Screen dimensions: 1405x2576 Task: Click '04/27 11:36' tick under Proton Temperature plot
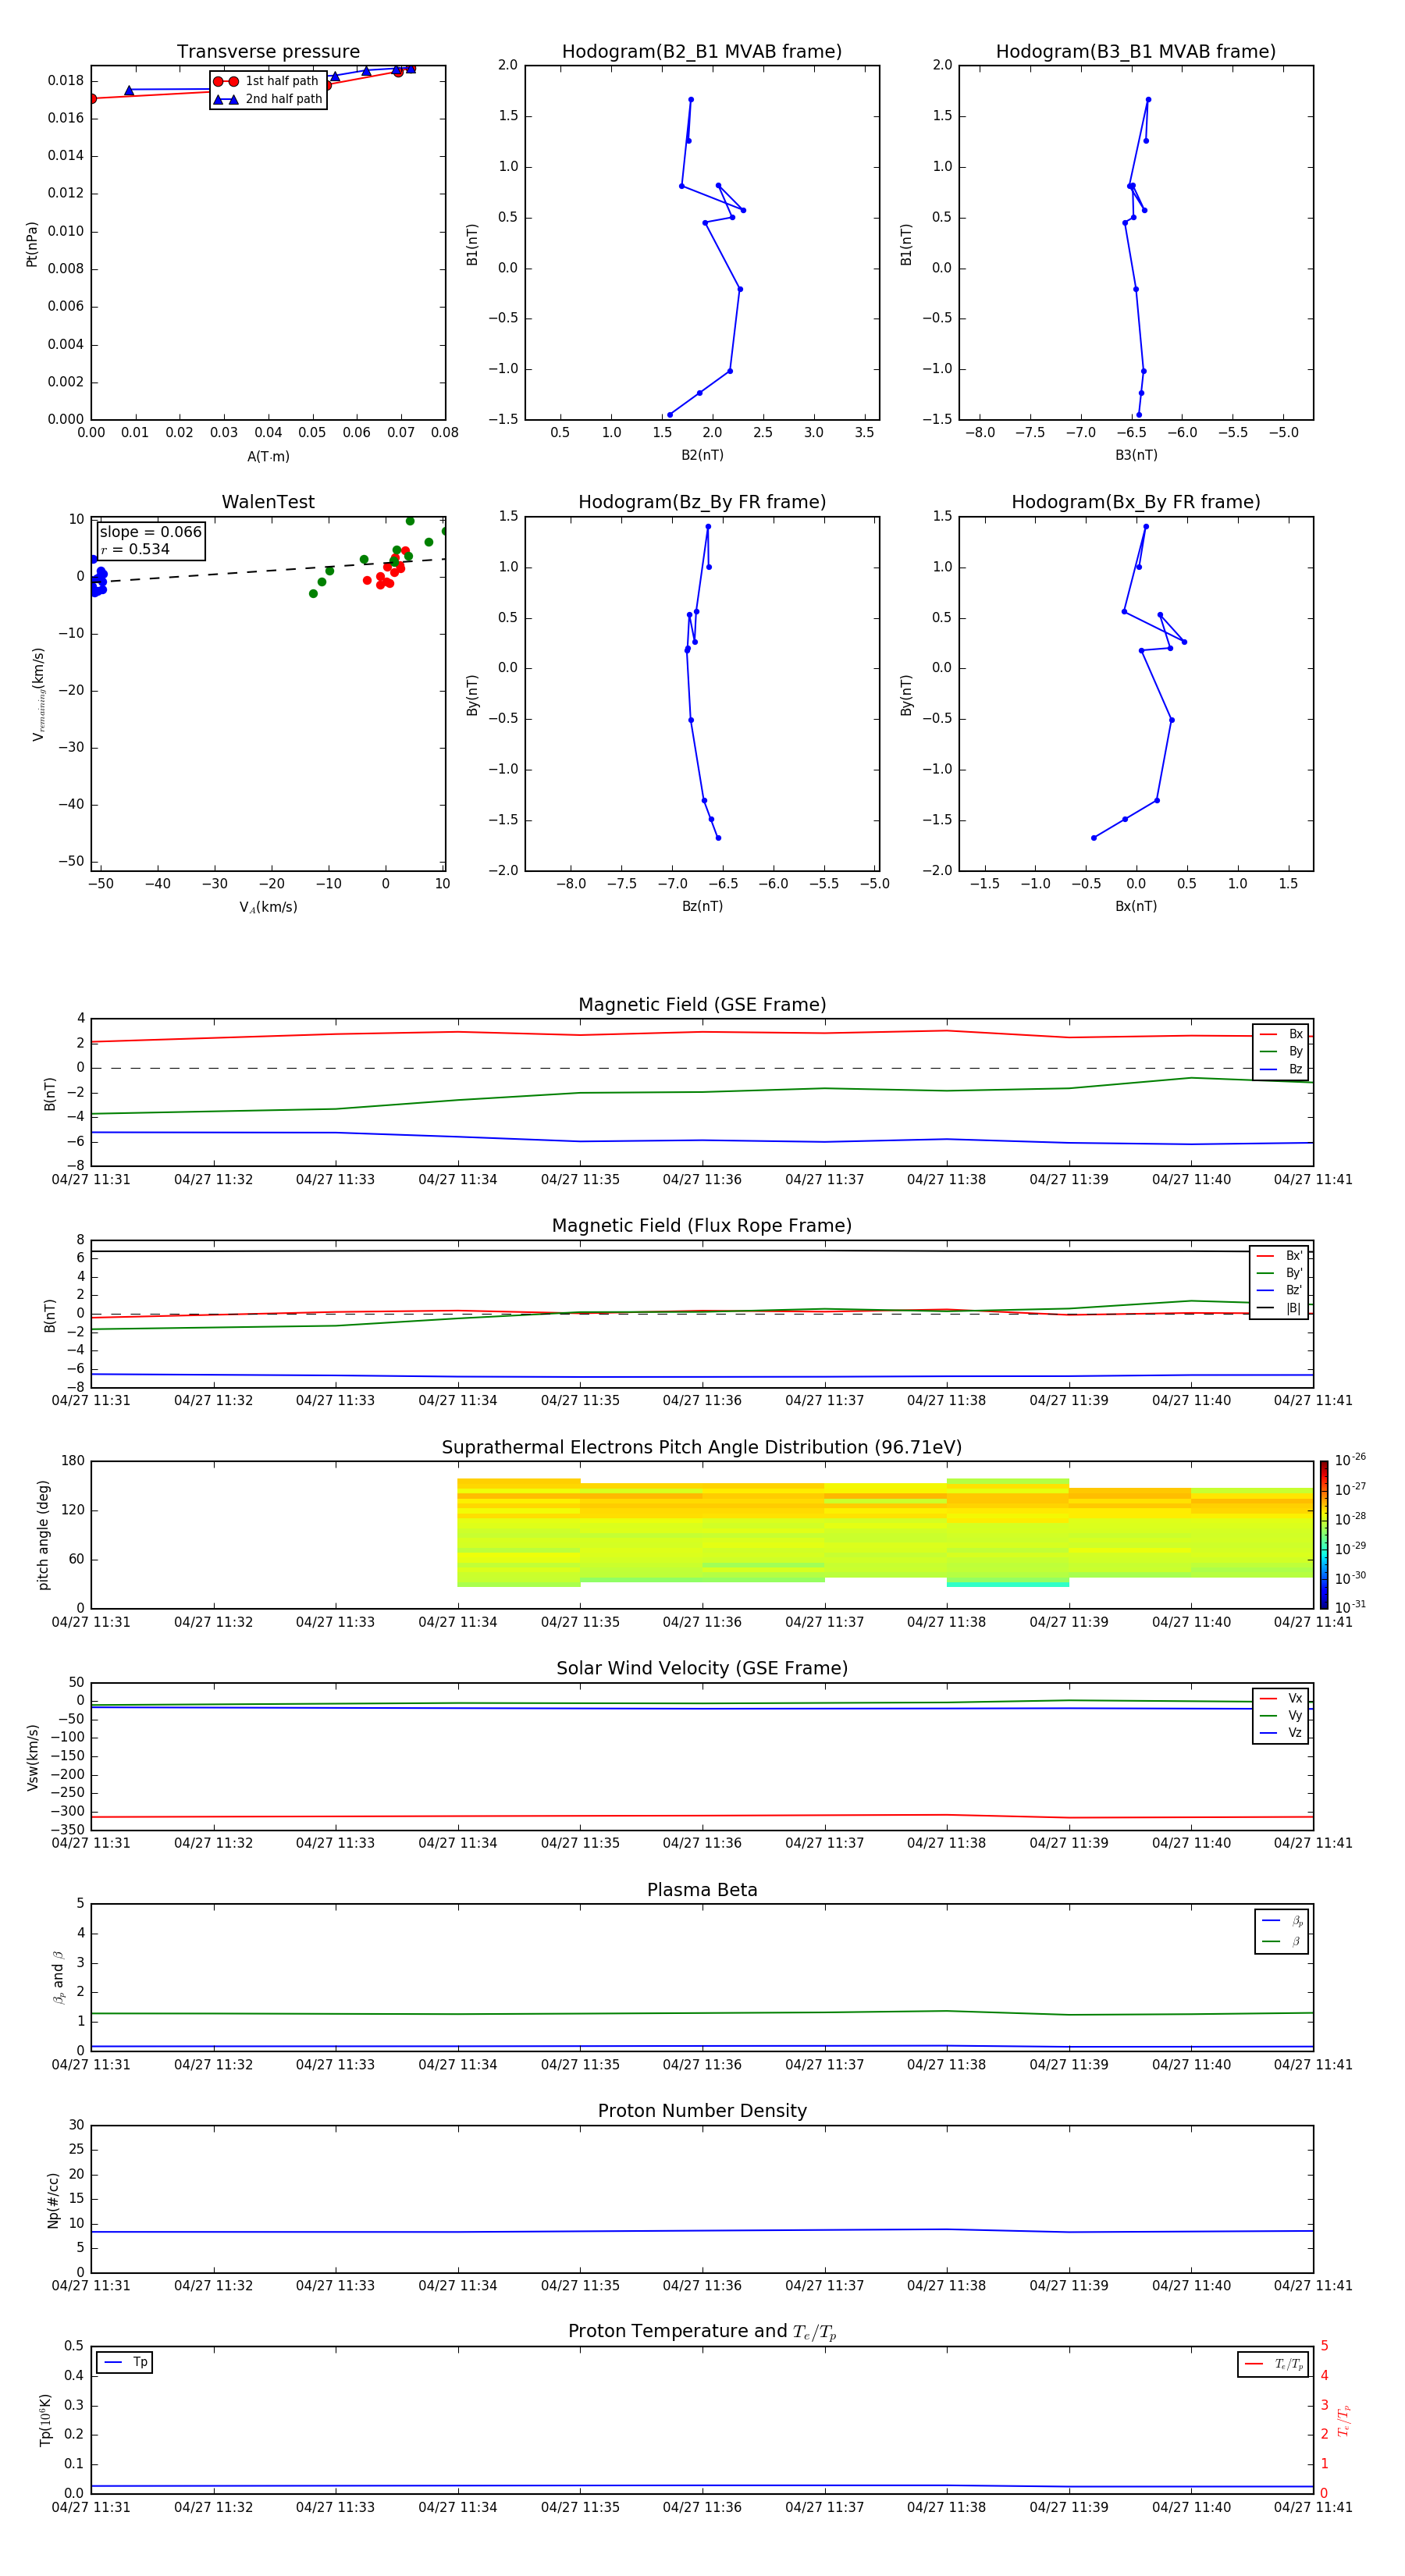702,2507
